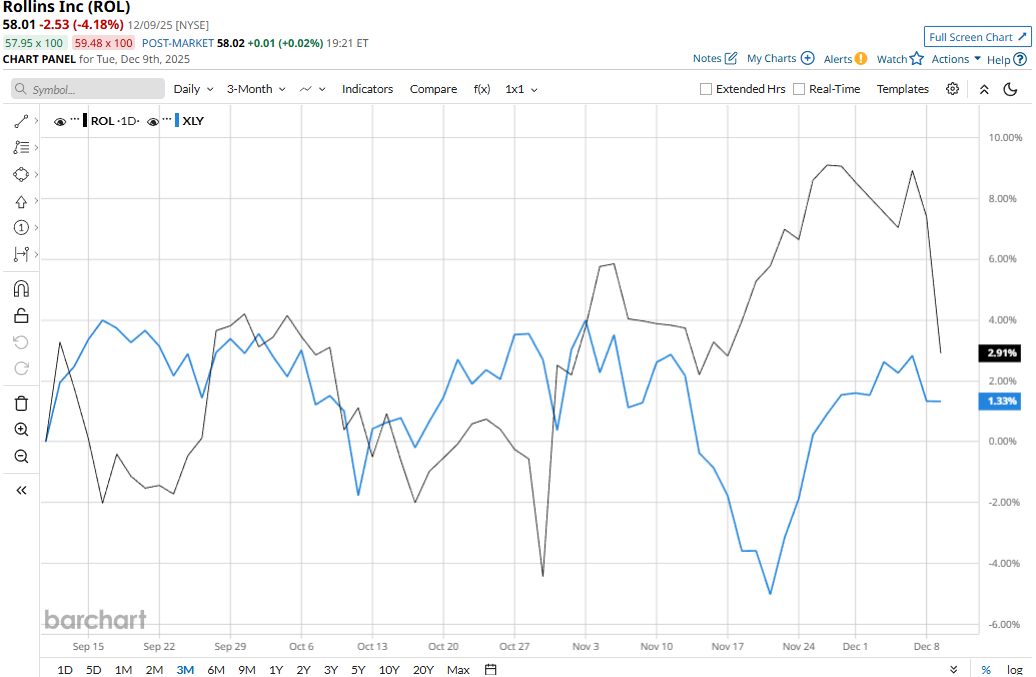Click the Notes edit icon
This screenshot has height=677, width=1036.
731,58
